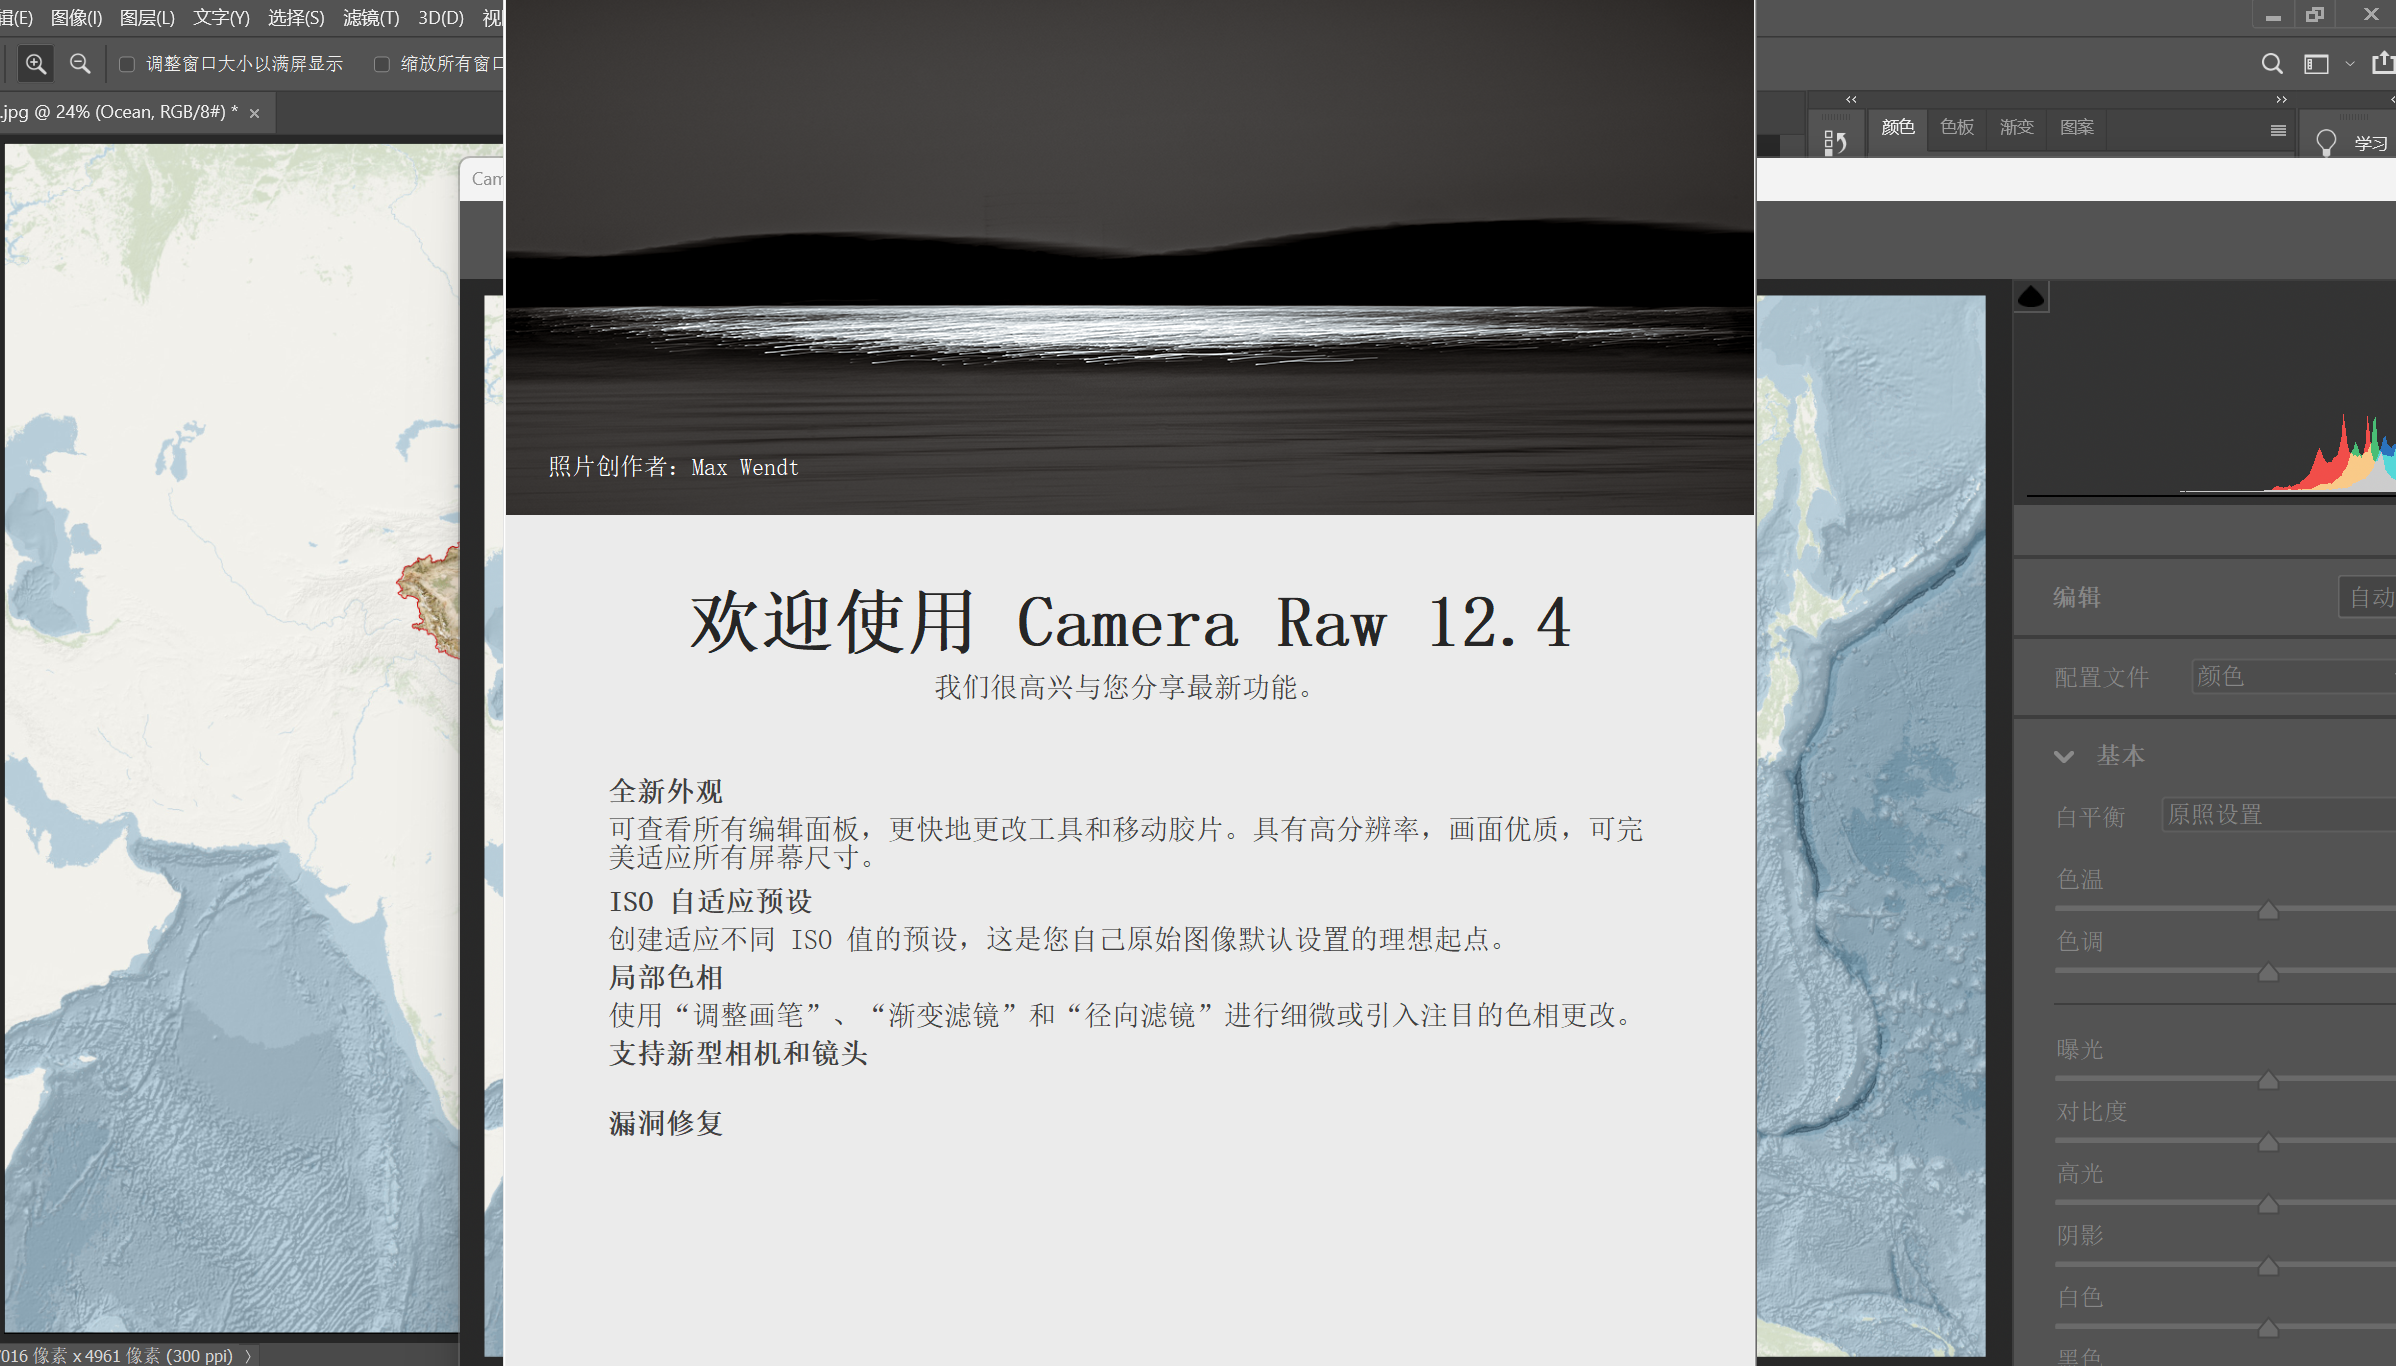
Task: Open the 文字(Y) menu
Action: [x=221, y=18]
